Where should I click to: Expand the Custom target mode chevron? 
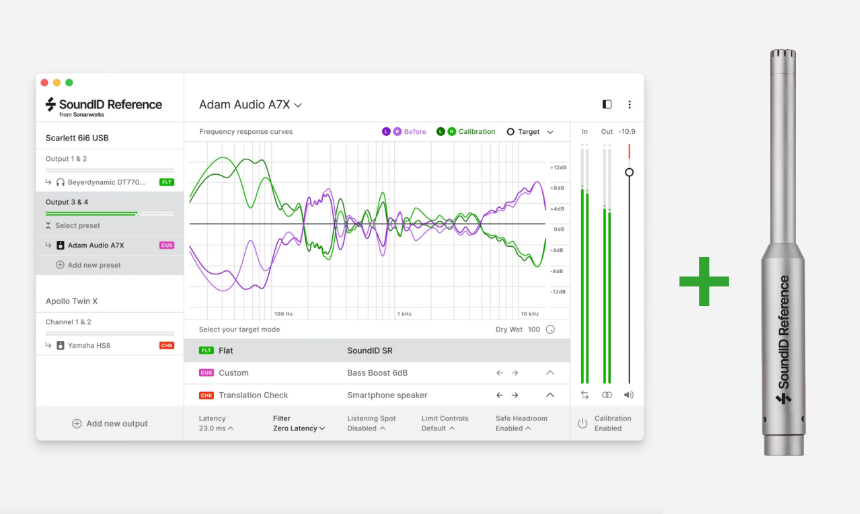[550, 373]
